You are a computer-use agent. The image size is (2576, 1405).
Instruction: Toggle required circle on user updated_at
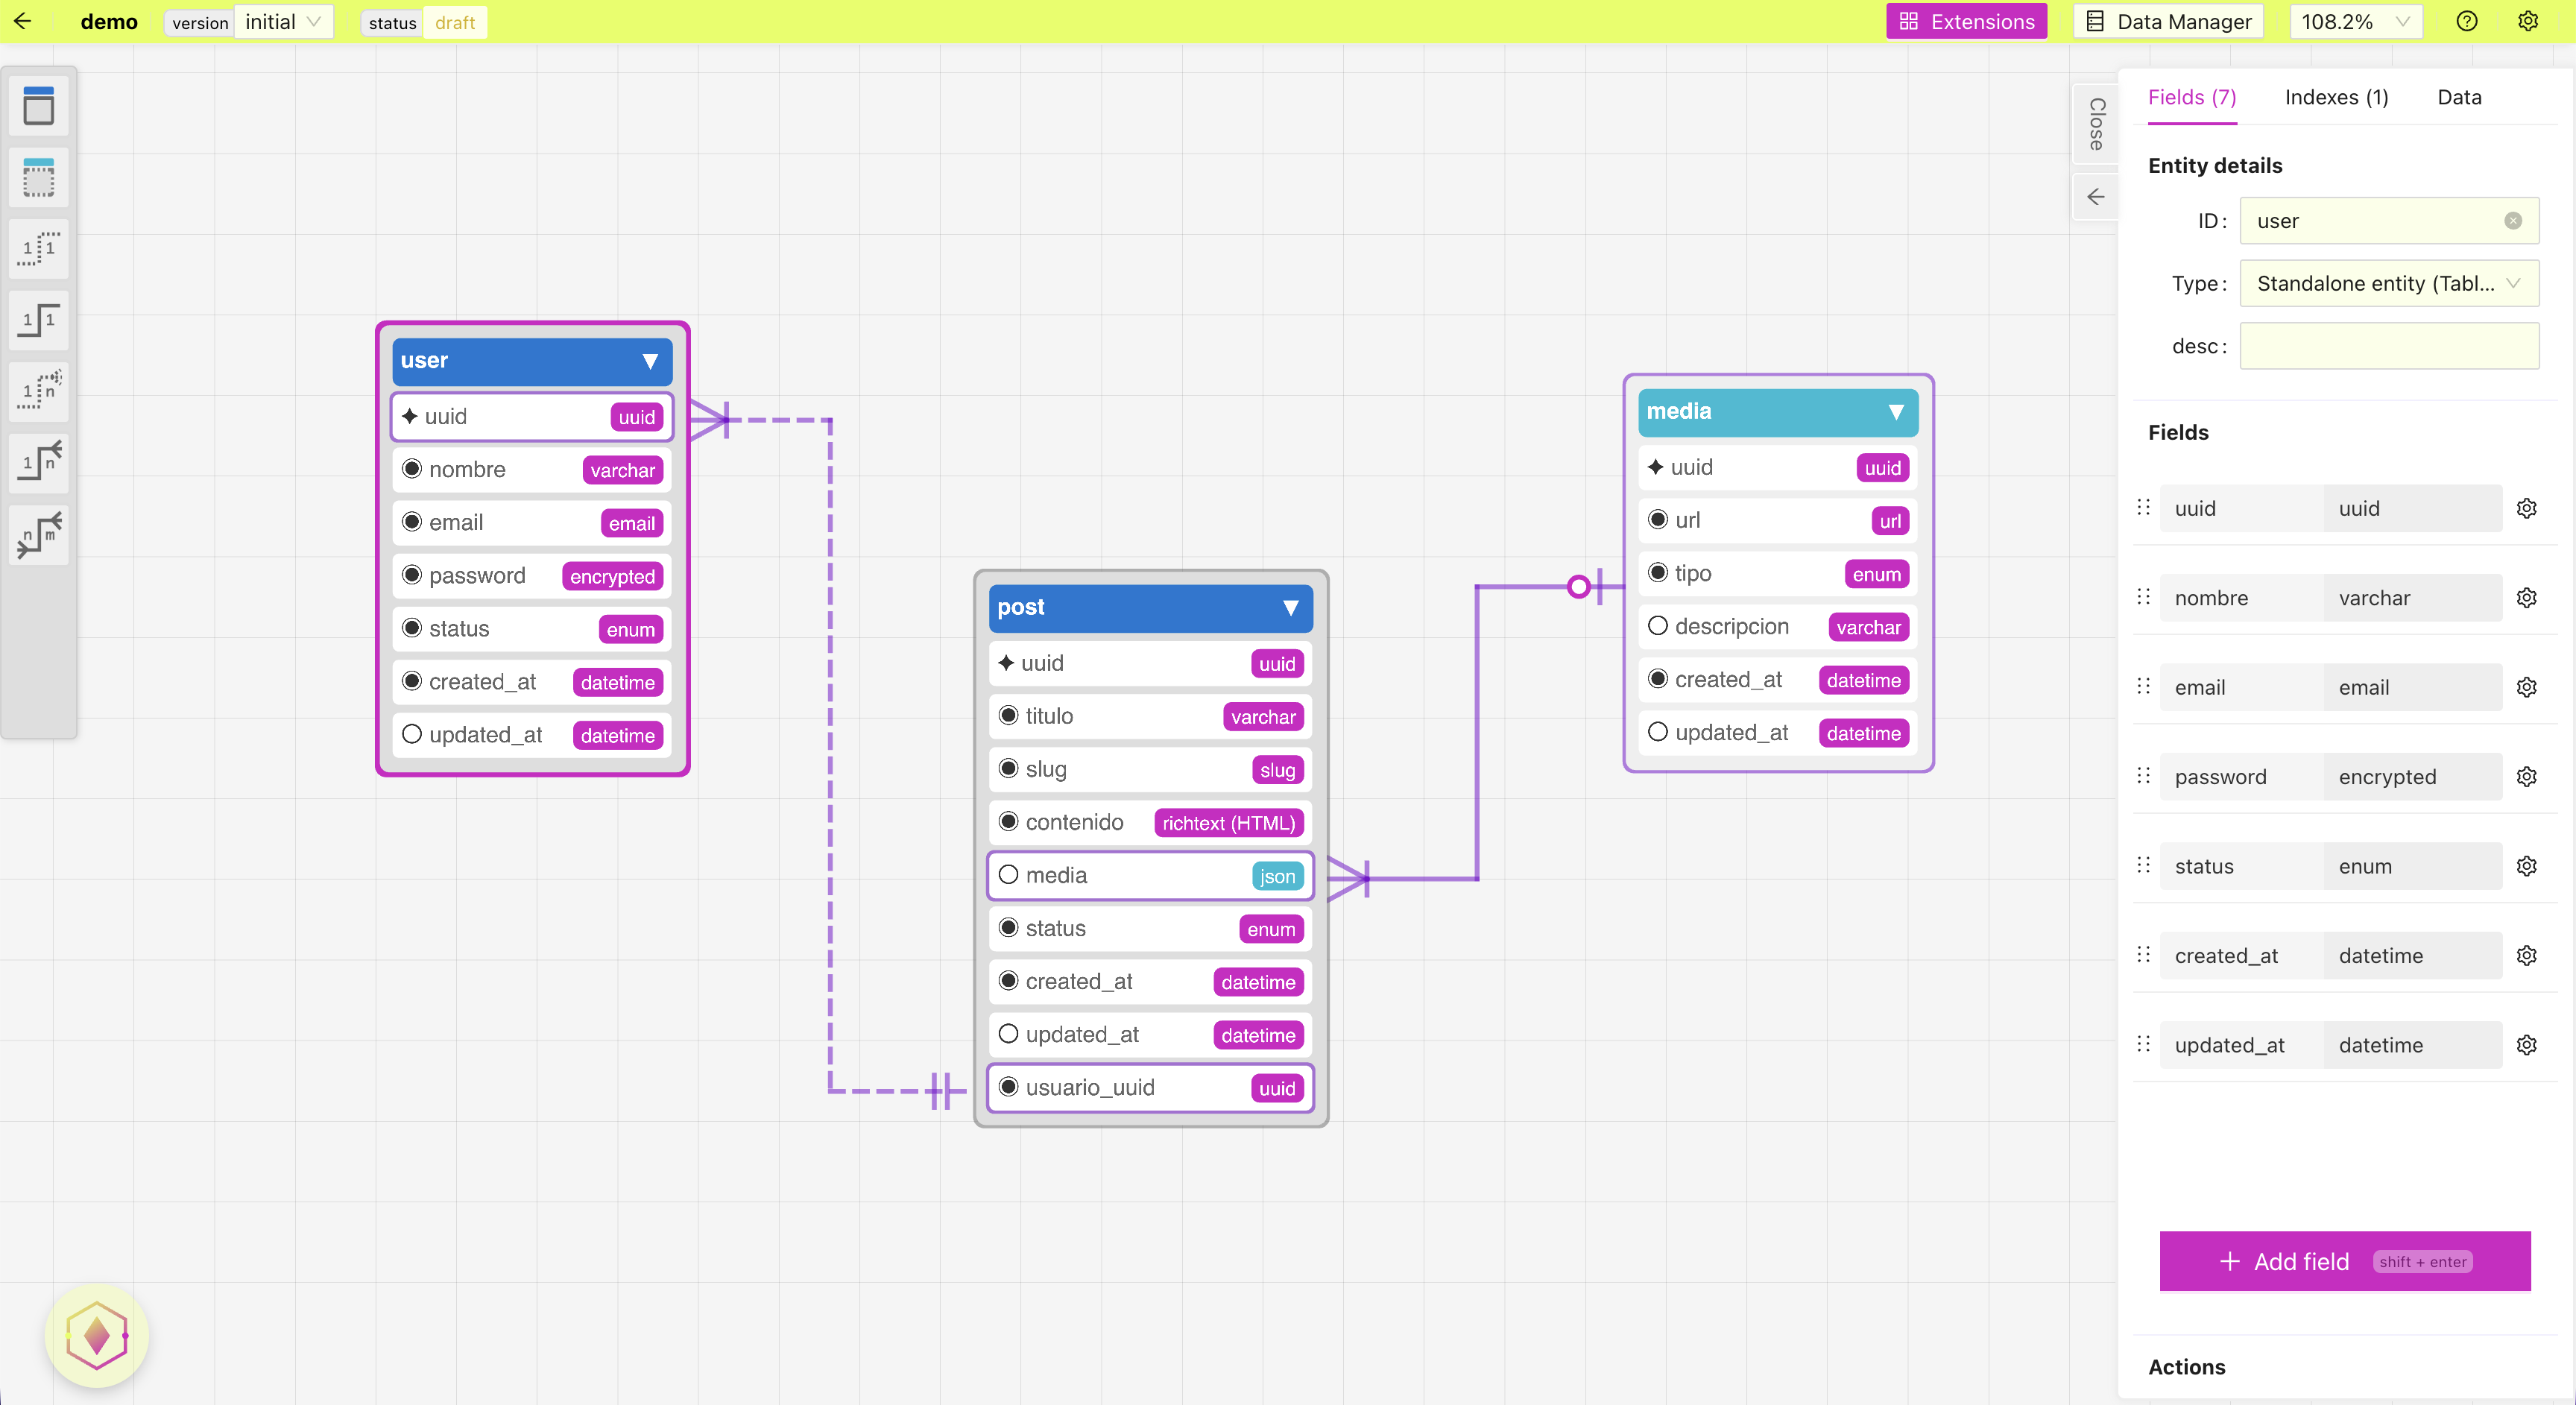click(x=412, y=735)
